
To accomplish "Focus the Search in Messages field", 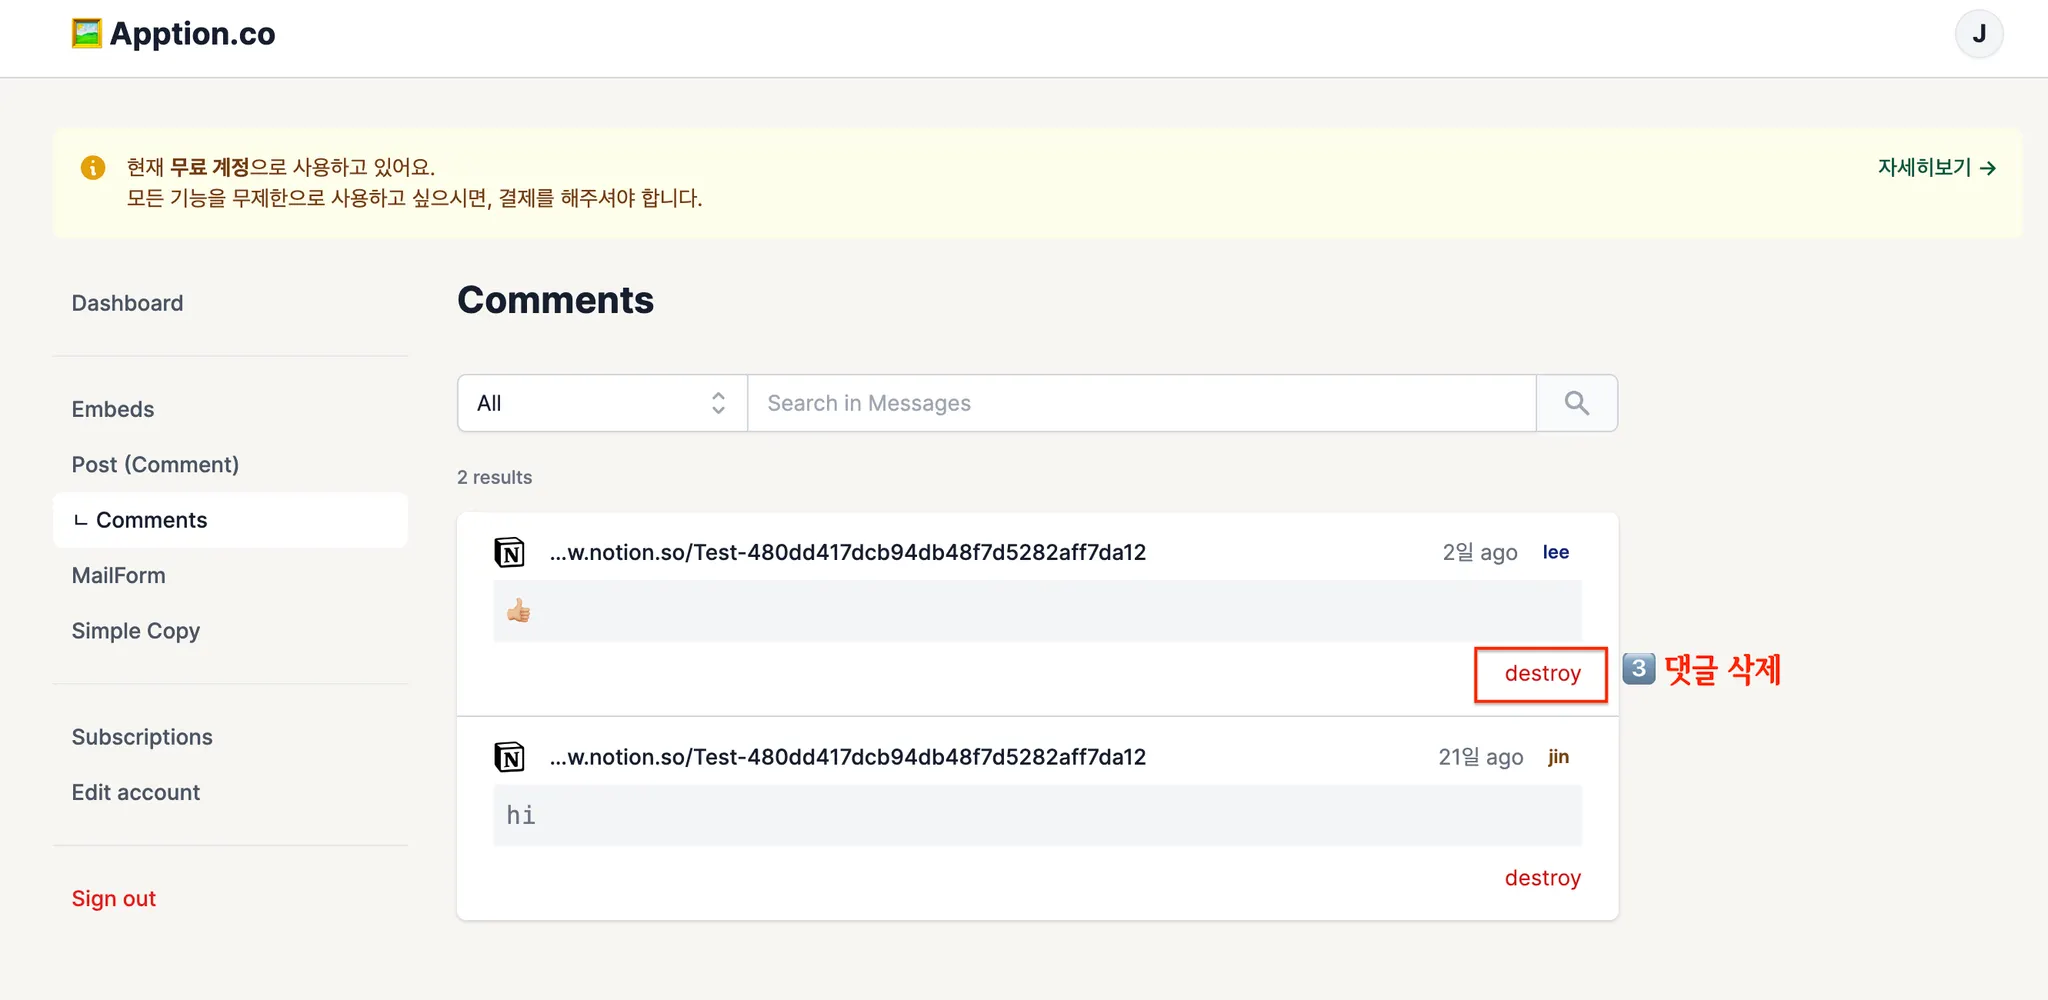I will pos(1140,403).
